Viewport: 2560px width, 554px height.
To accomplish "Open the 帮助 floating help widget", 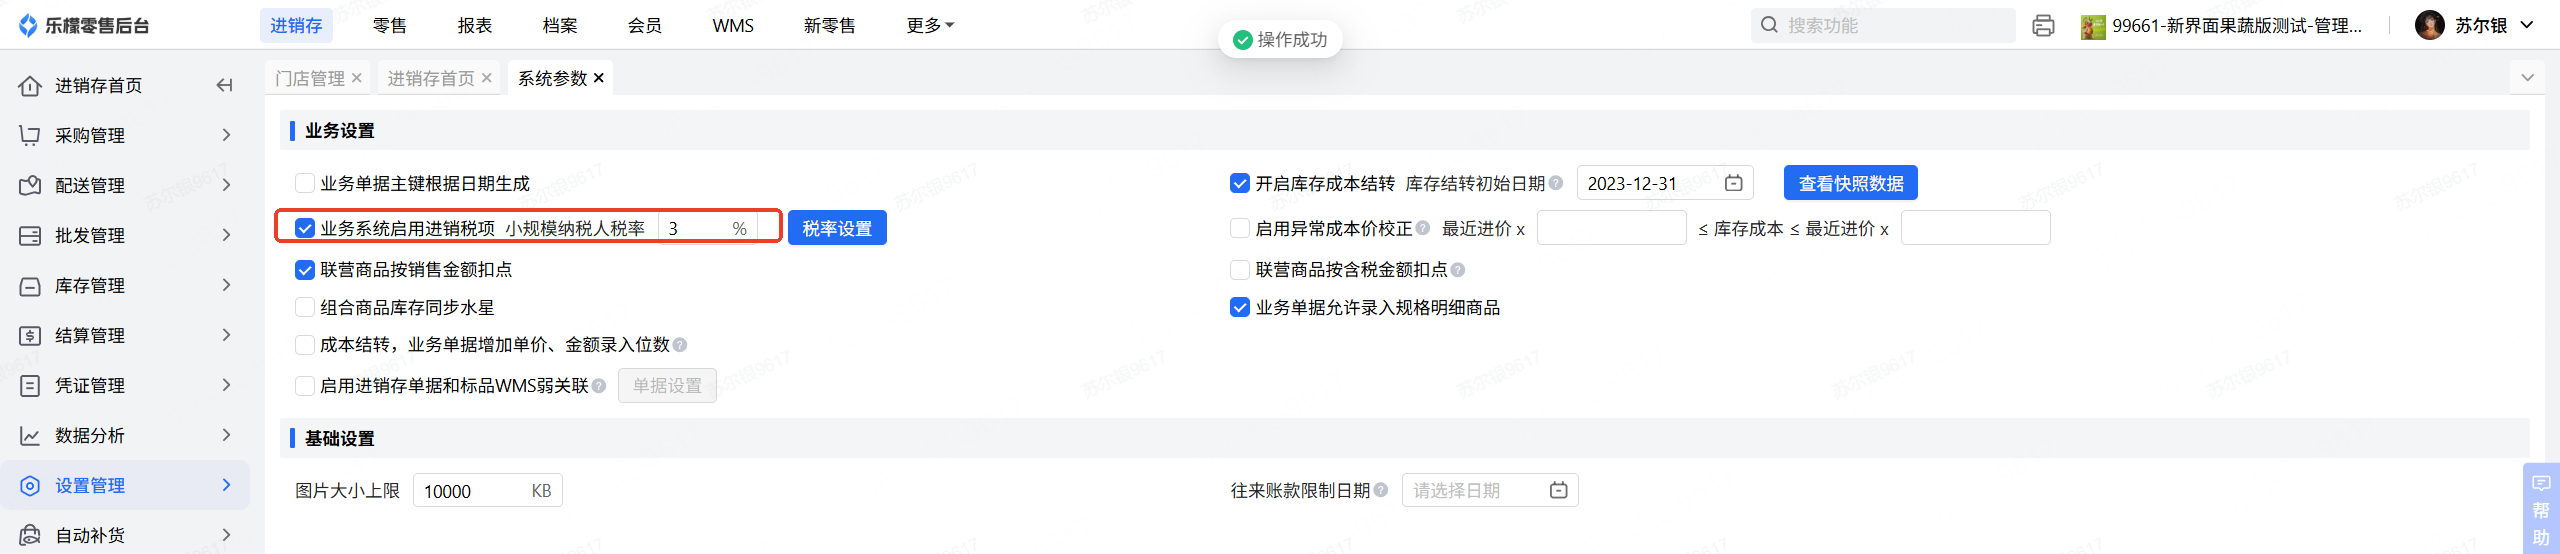I will coord(2540,509).
